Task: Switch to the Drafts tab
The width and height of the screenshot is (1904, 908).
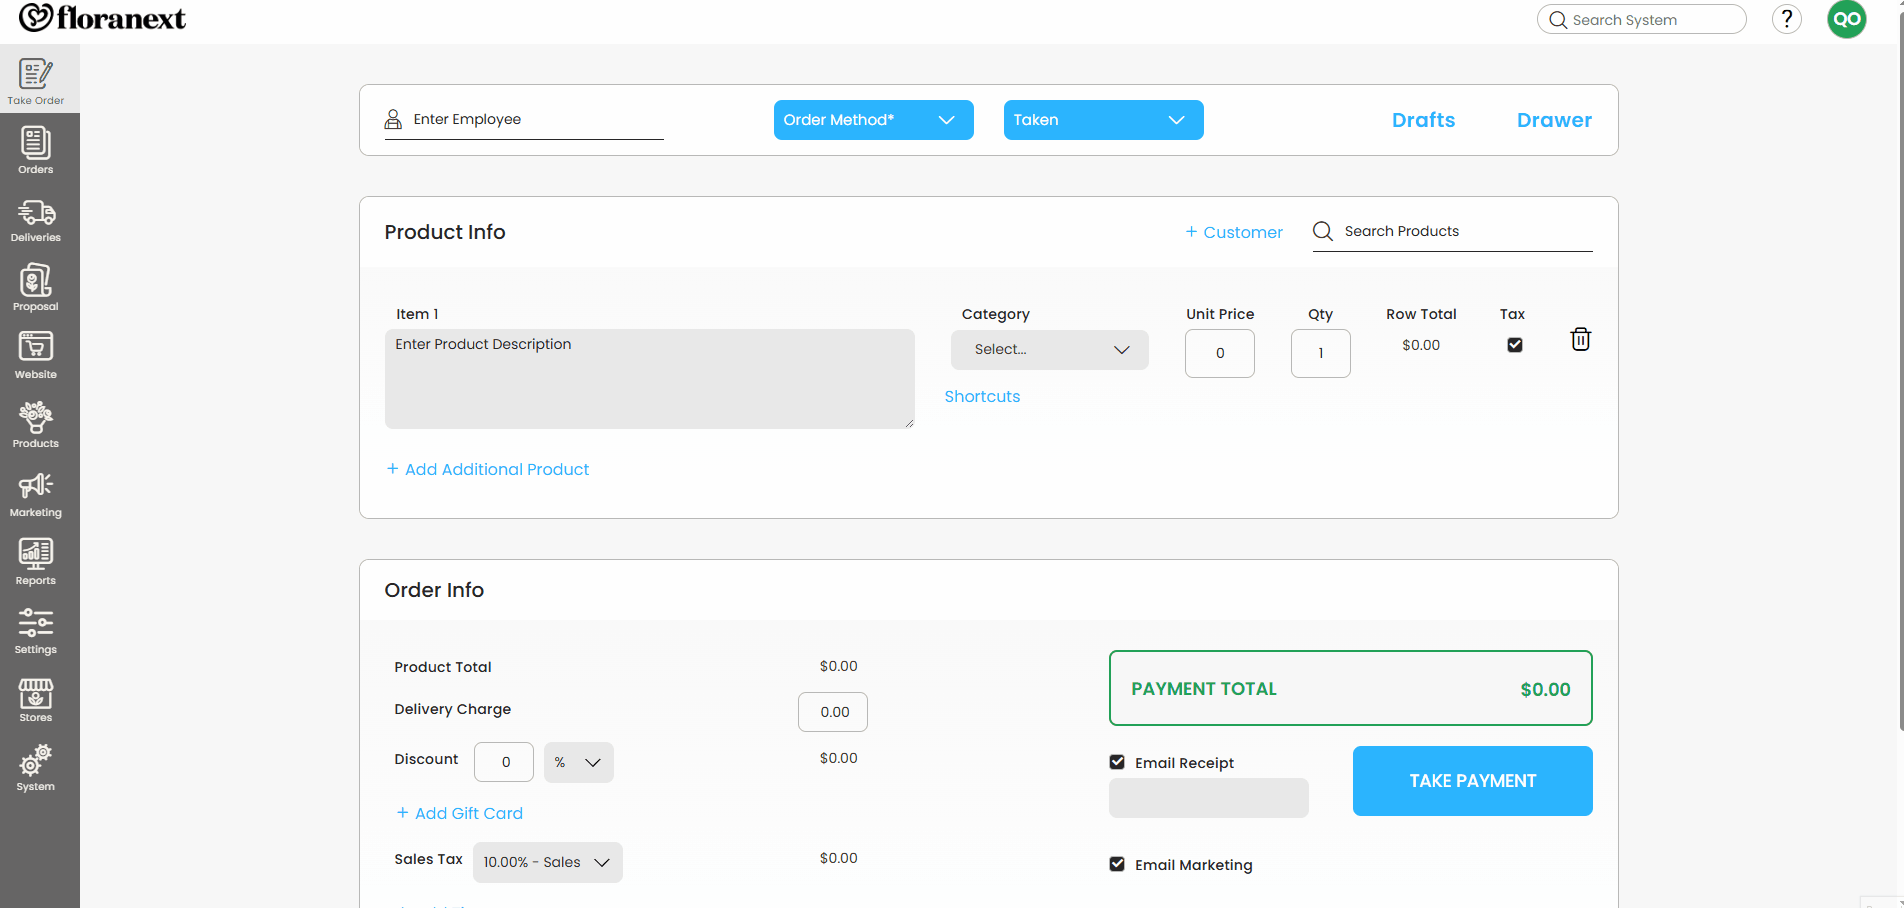Action: [x=1423, y=120]
